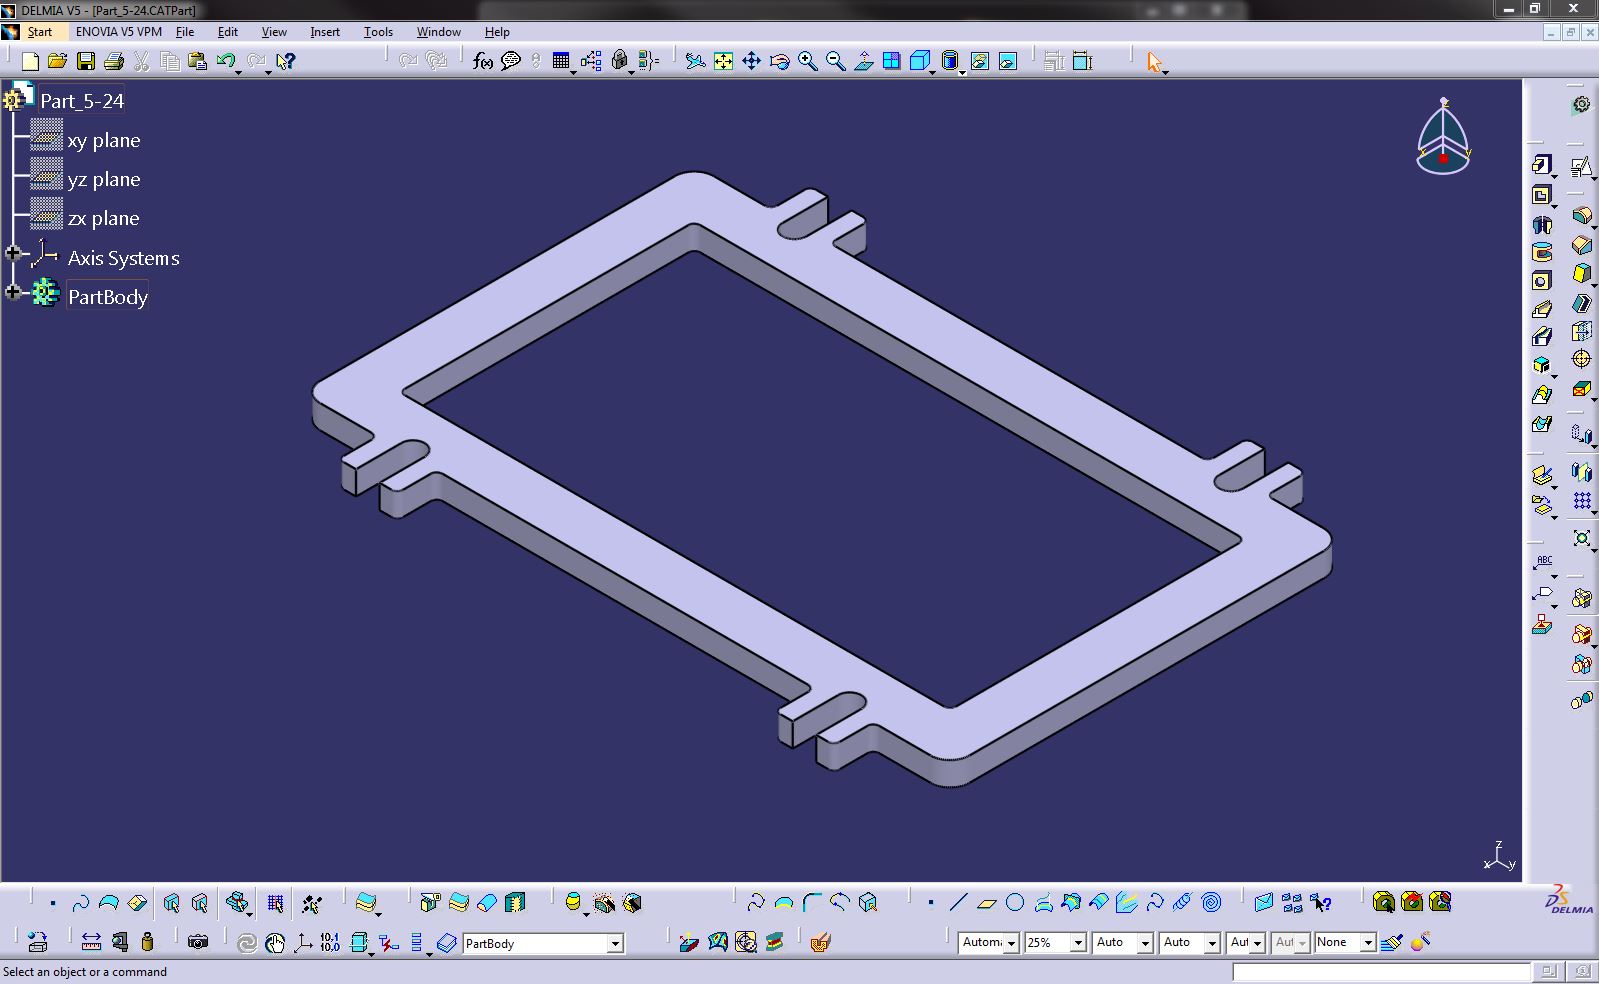Screen dimensions: 1599x984
Task: Open the Tools menu
Action: coord(378,32)
